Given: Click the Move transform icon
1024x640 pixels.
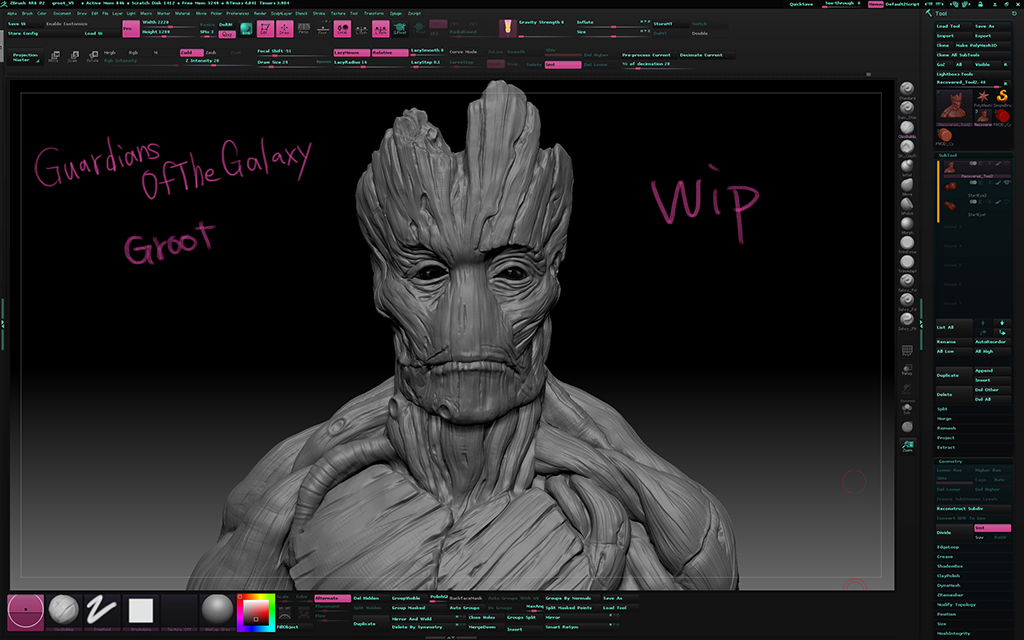Looking at the screenshot, I should tap(55, 57).
